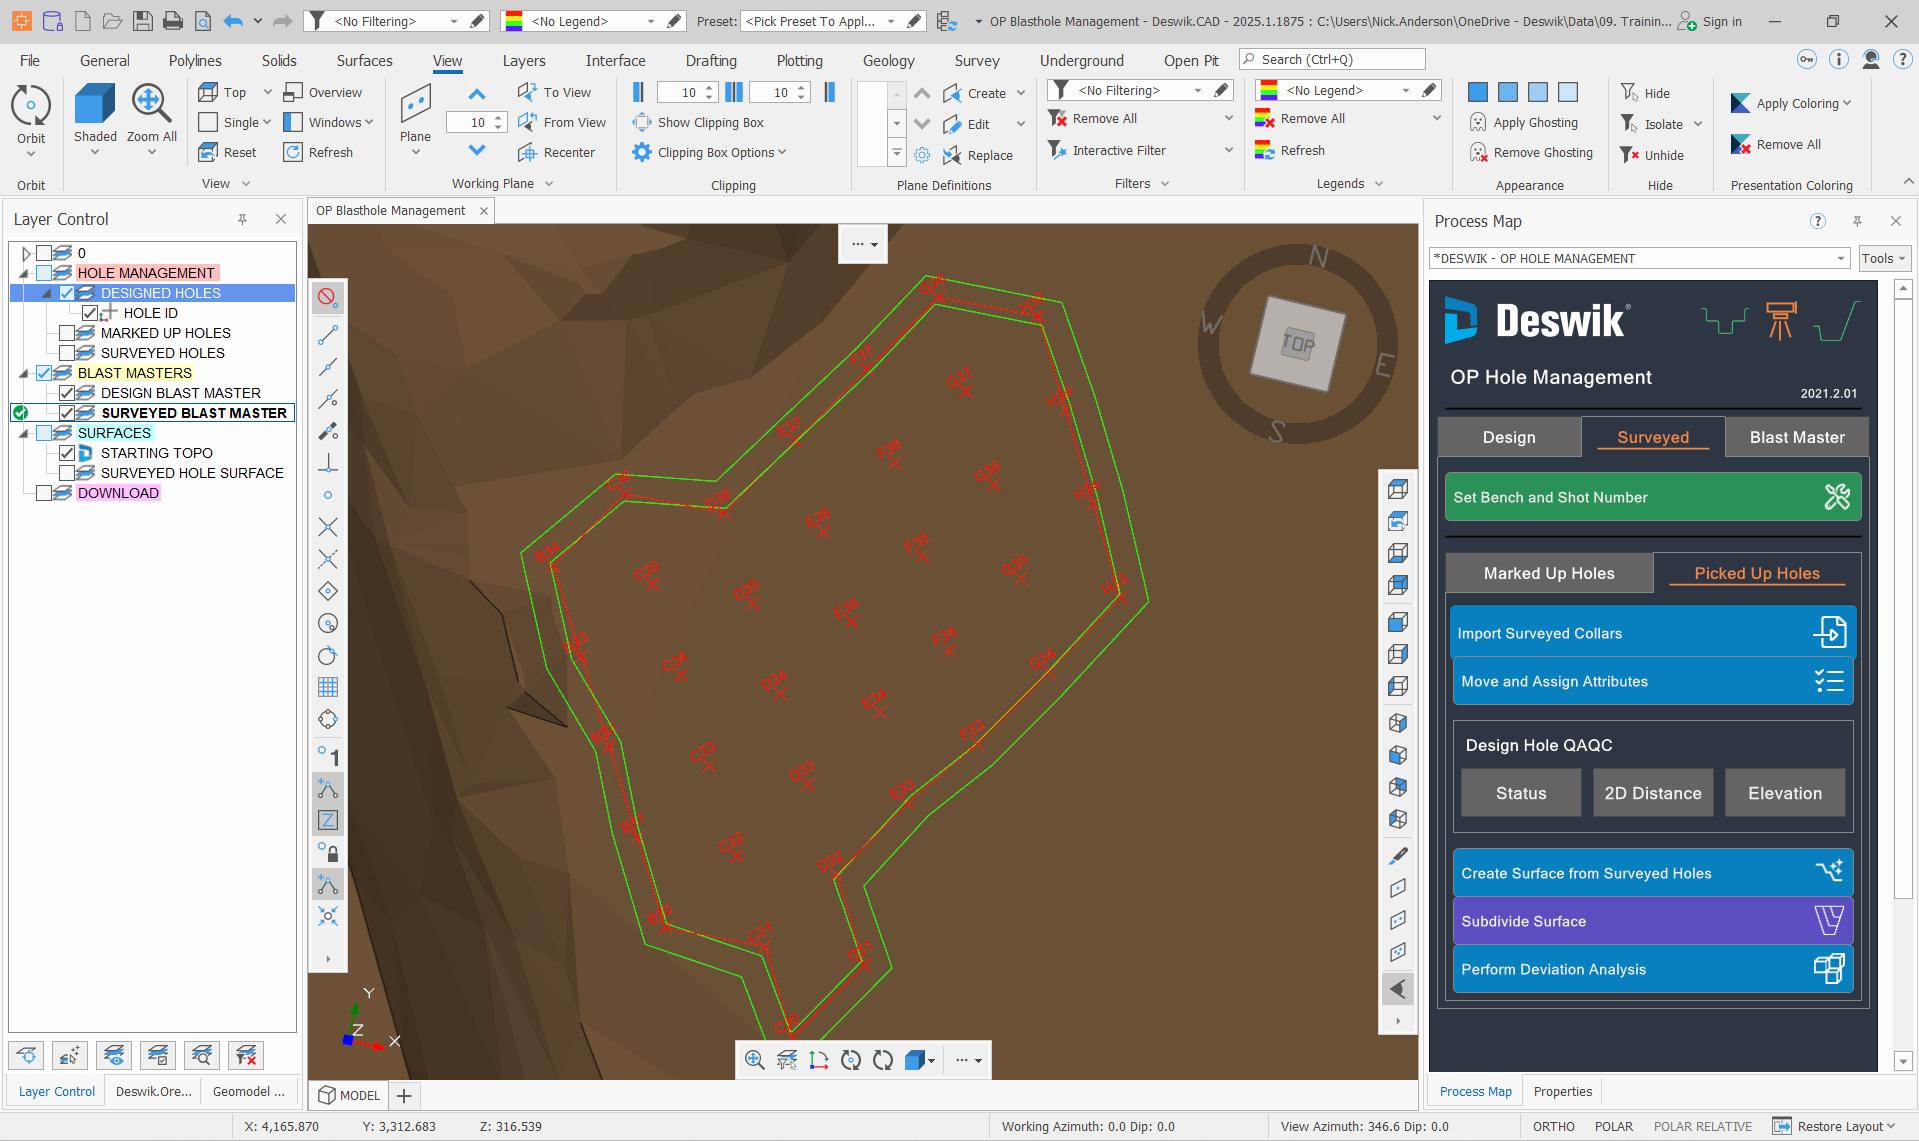1919x1141 pixels.
Task: Click Perform Deviation Analysis button
Action: pyautogui.click(x=1653, y=969)
